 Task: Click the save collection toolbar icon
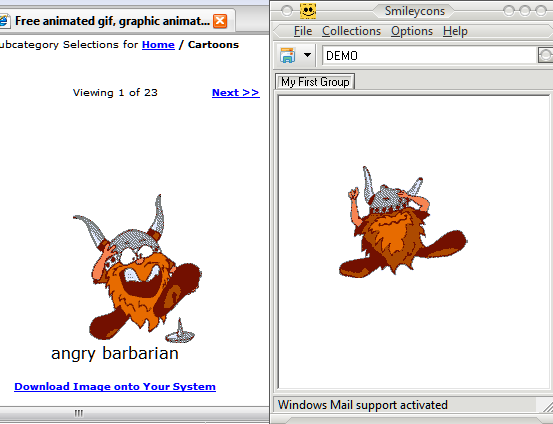click(288, 55)
